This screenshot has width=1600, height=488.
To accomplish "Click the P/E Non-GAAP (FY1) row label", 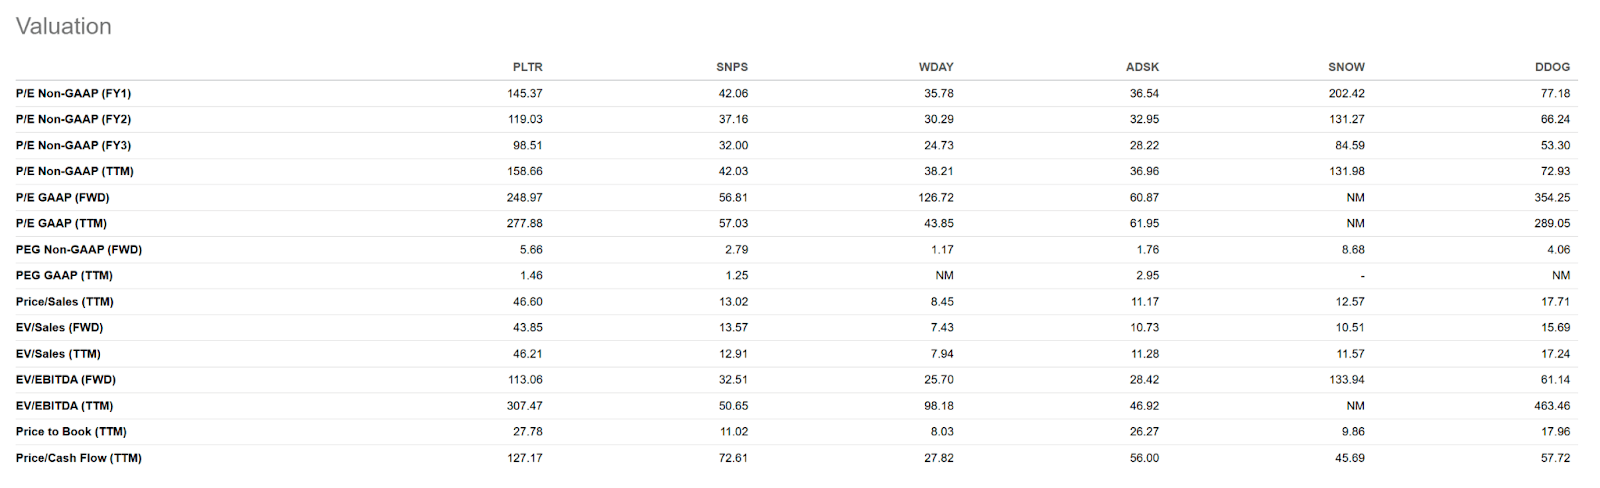I will (73, 93).
